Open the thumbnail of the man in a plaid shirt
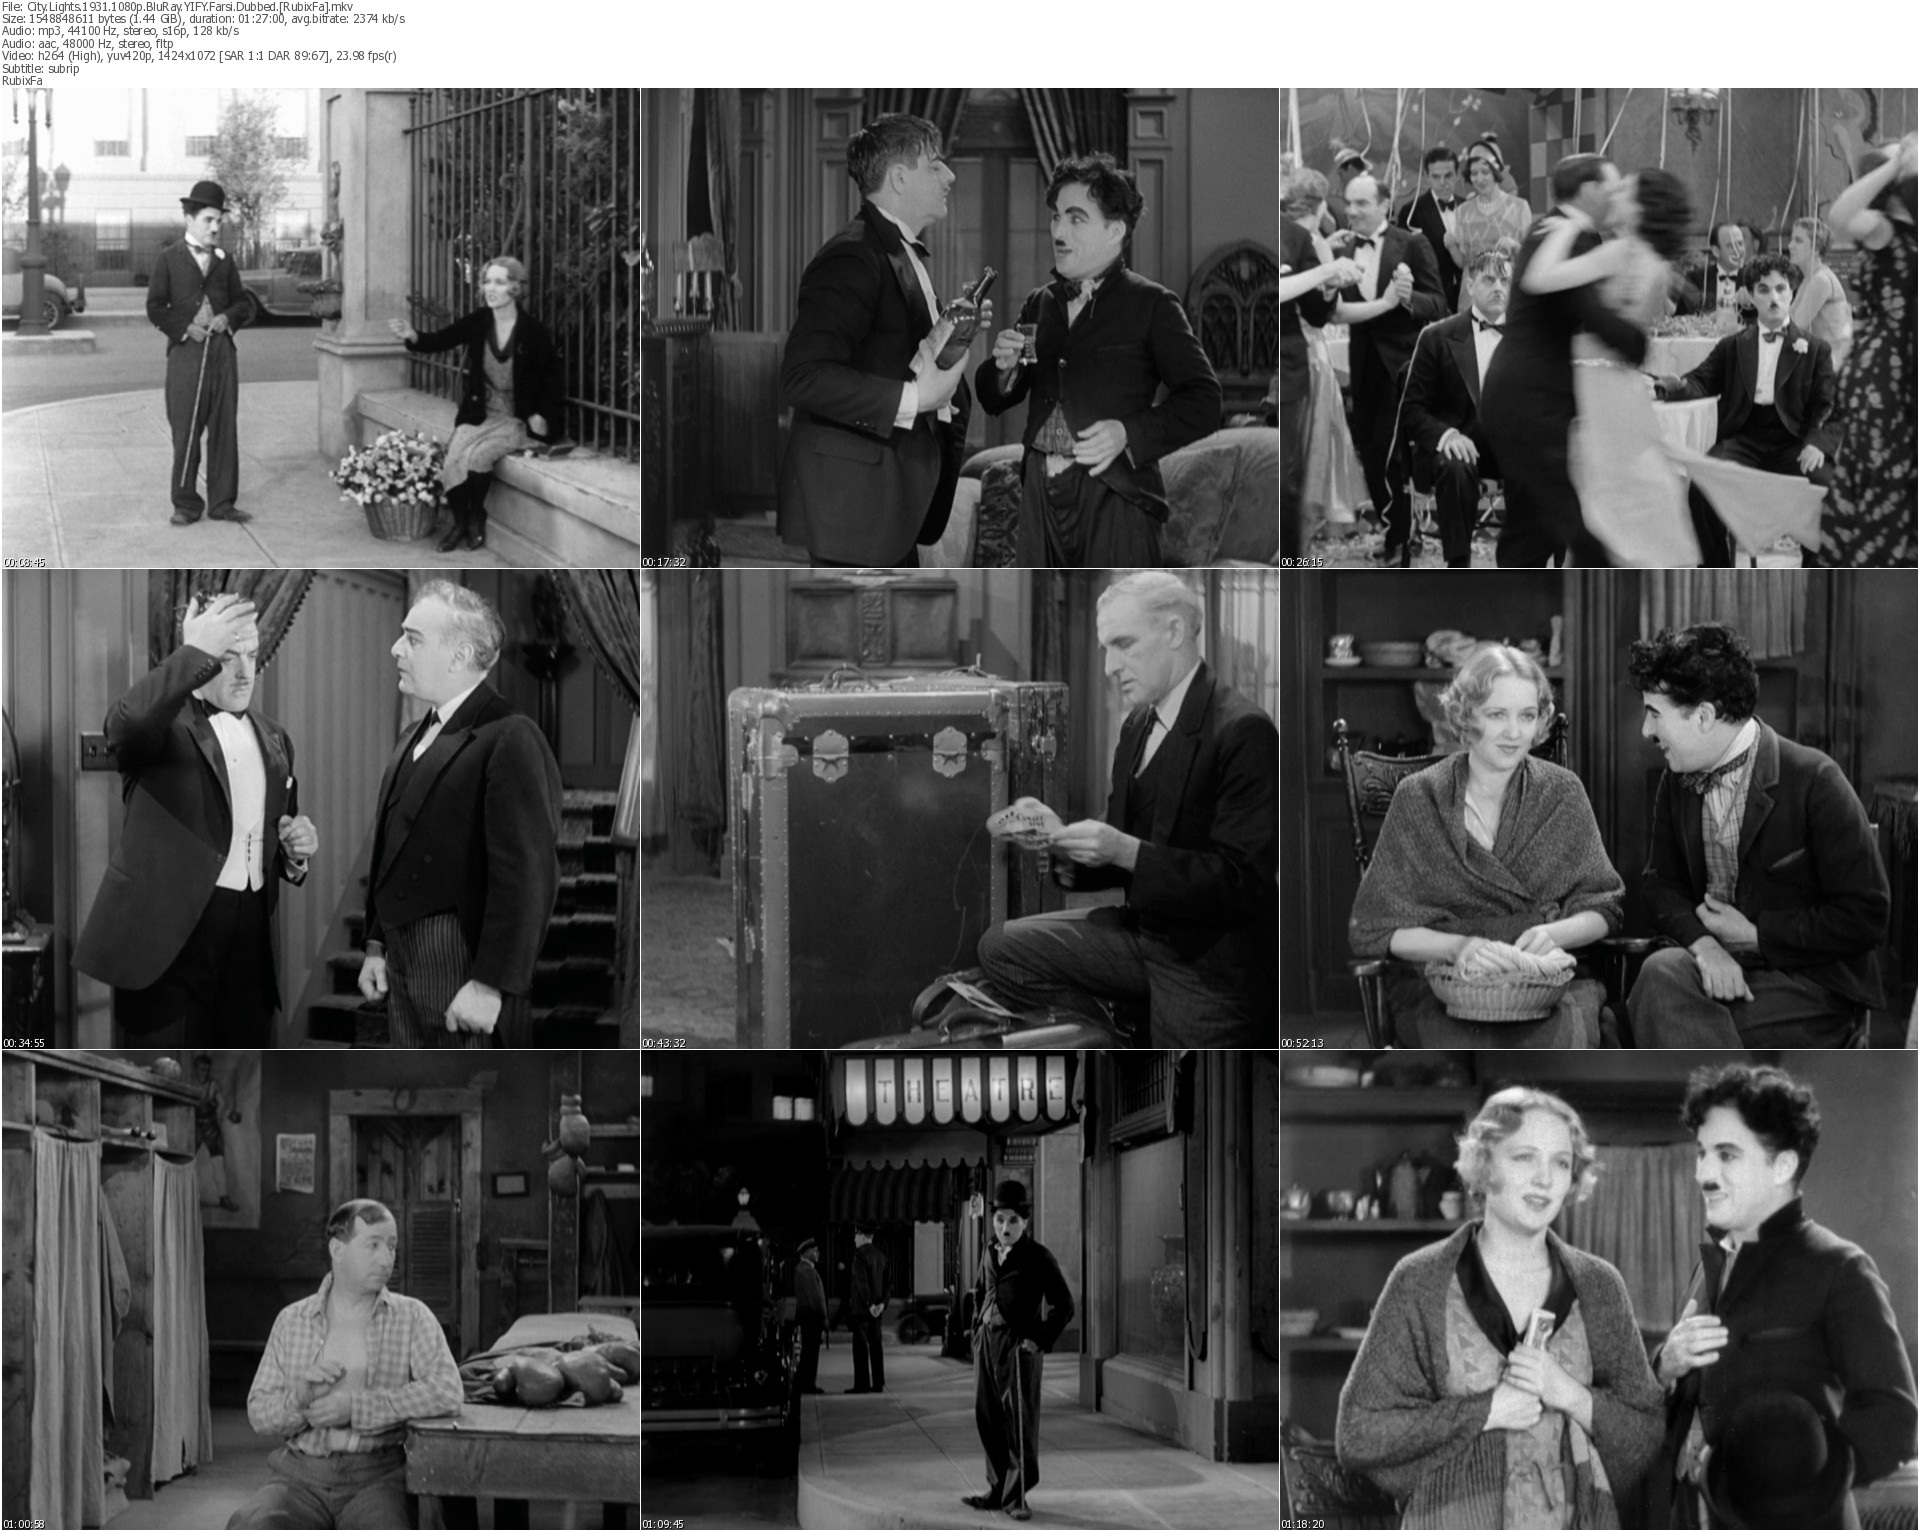 (320, 1290)
